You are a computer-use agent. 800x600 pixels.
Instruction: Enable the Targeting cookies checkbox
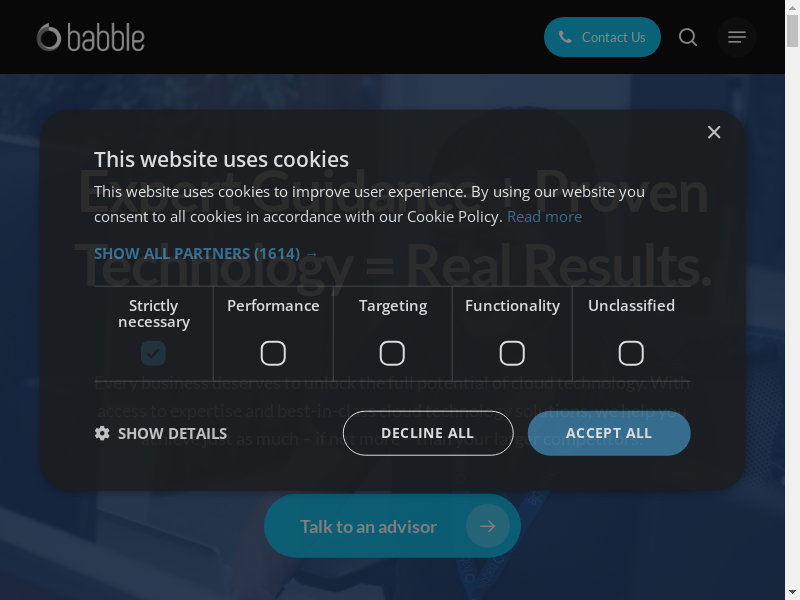392,353
